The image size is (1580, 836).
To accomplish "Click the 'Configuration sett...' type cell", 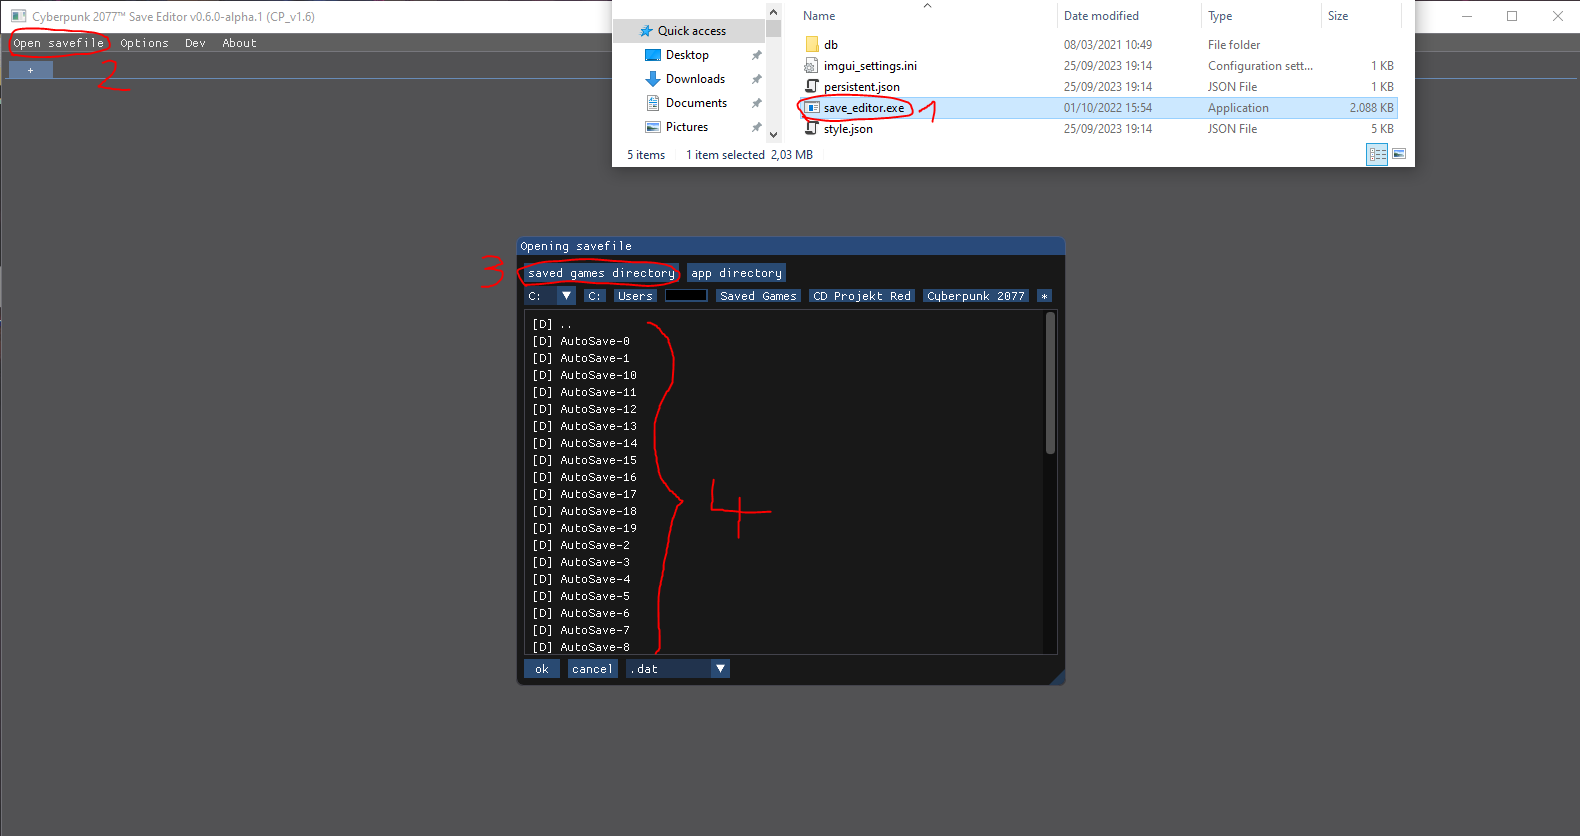I will click(x=1260, y=66).
